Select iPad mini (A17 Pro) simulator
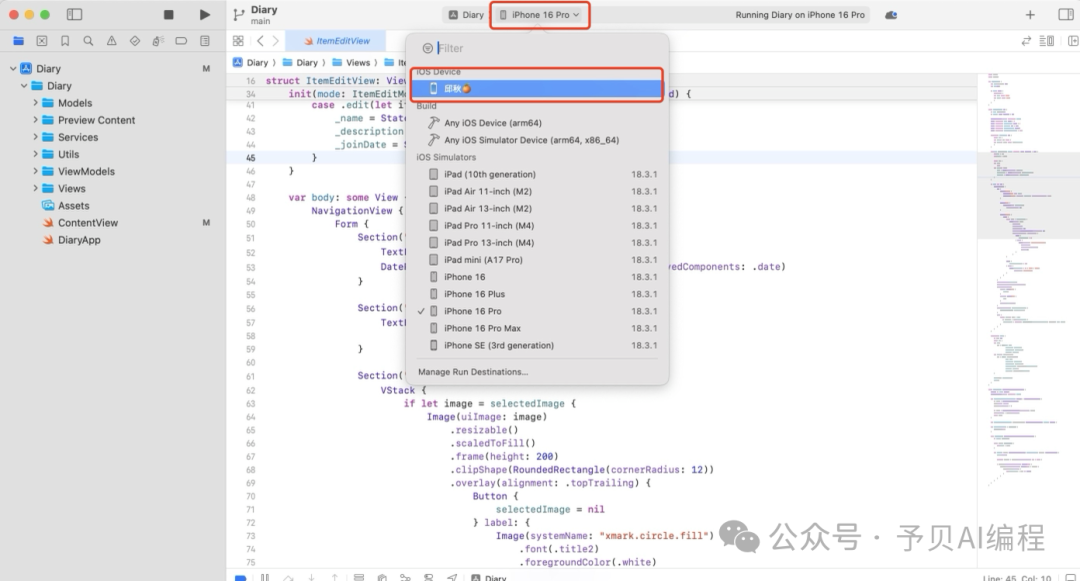 point(537,260)
